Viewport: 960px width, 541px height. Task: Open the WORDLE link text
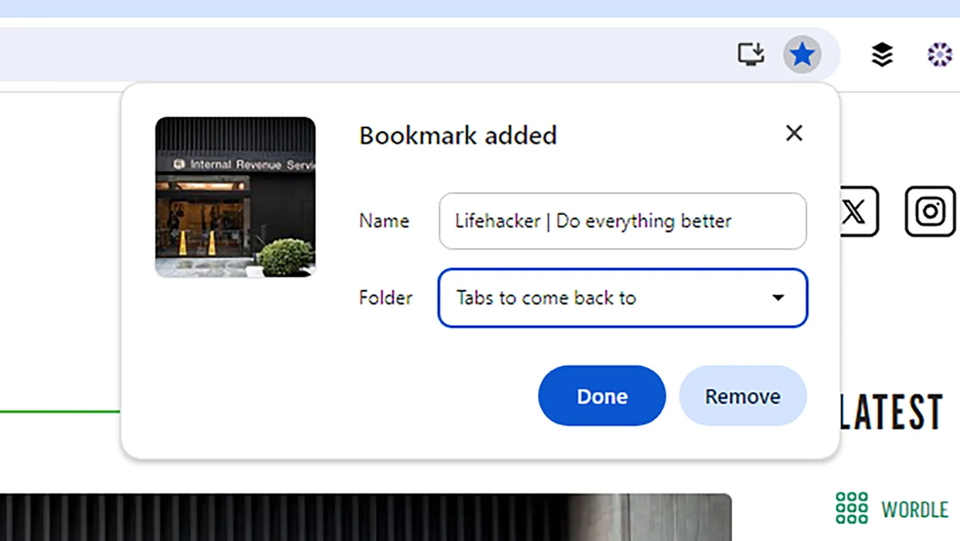[915, 509]
